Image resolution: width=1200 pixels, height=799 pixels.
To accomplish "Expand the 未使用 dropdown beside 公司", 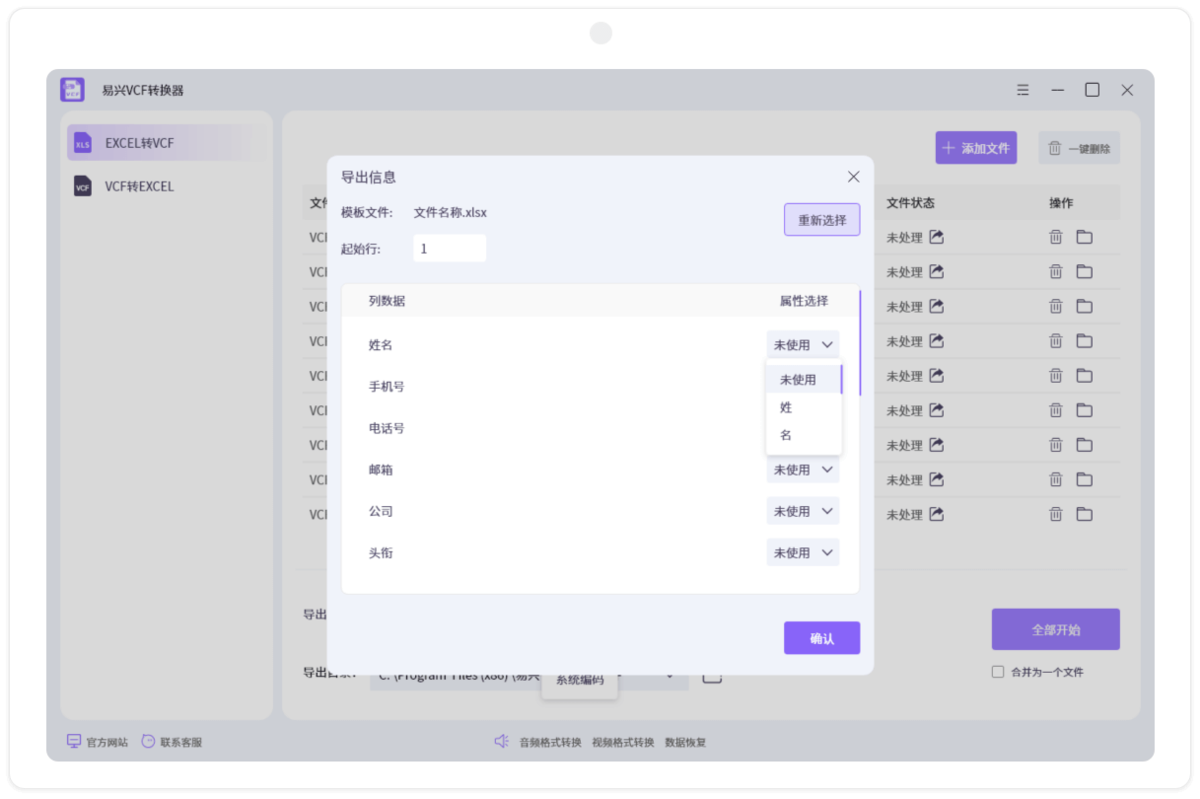I will [802, 510].
